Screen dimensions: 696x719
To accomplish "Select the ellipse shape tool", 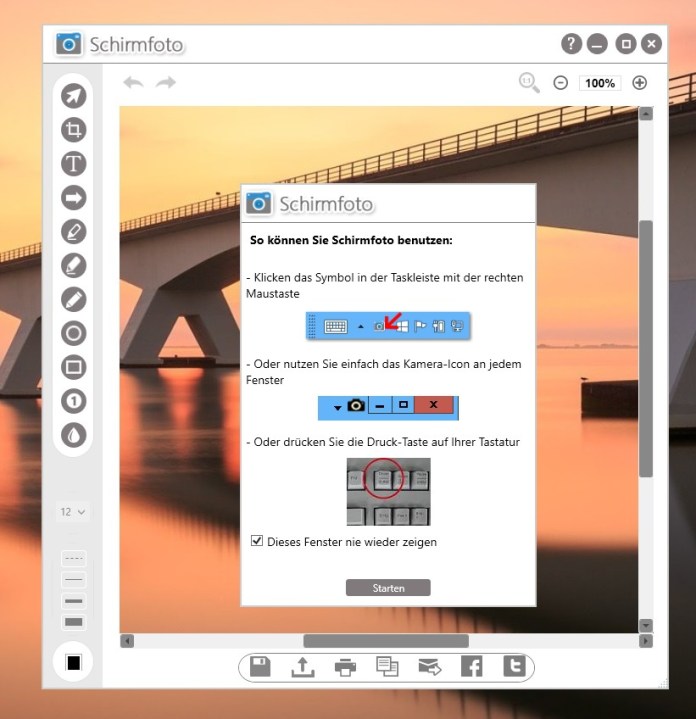I will (74, 333).
